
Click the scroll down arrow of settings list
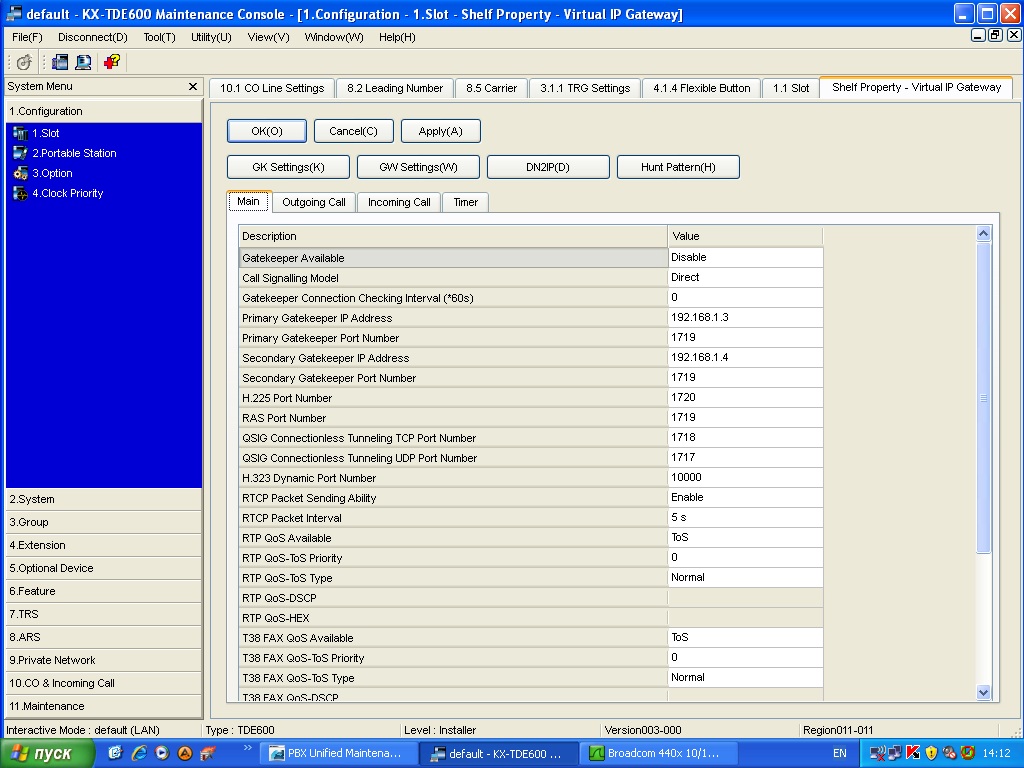tap(982, 692)
